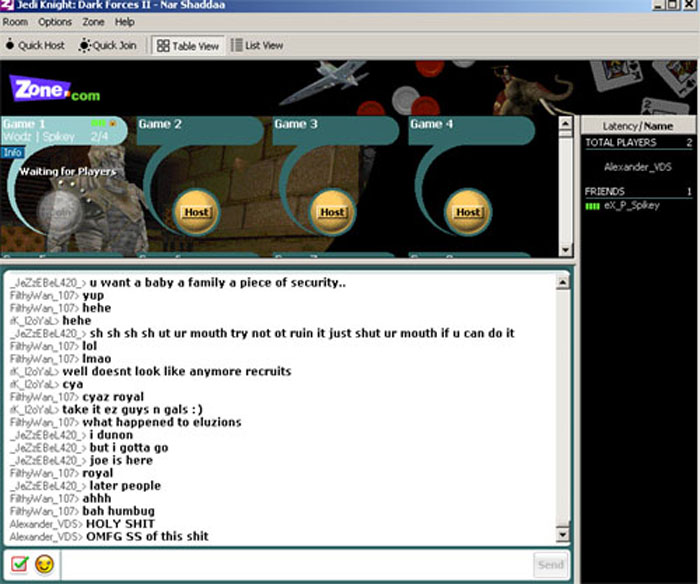Click "what happened to eluzions" chat line

point(162,422)
